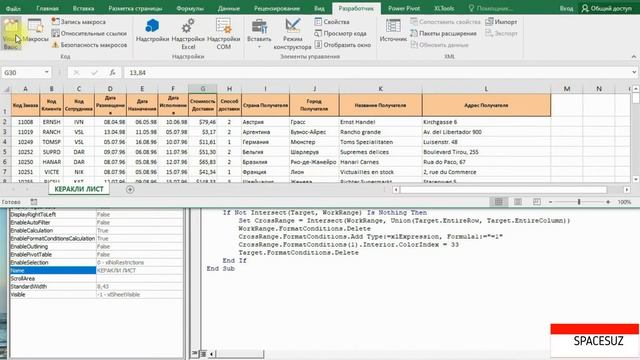Select cell with Ernst Handel
Image resolution: width=640 pixels, height=360 pixels.
coord(380,122)
